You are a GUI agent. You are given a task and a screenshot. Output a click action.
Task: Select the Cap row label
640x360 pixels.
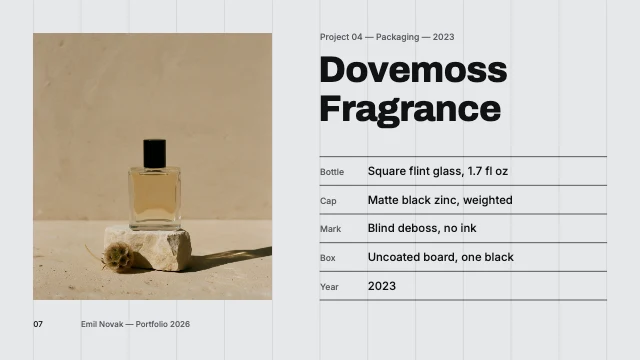click(x=328, y=201)
